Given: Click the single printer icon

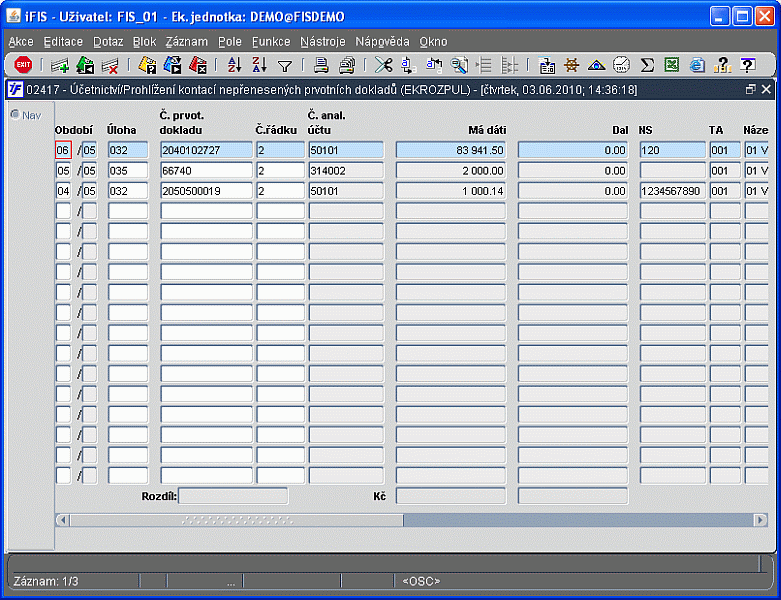Looking at the screenshot, I should pos(321,66).
